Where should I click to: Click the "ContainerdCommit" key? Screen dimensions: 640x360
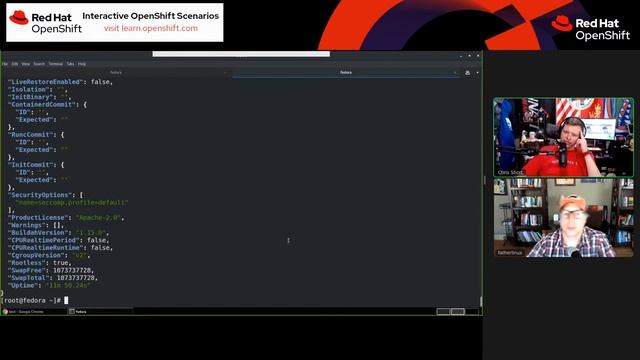pos(42,104)
